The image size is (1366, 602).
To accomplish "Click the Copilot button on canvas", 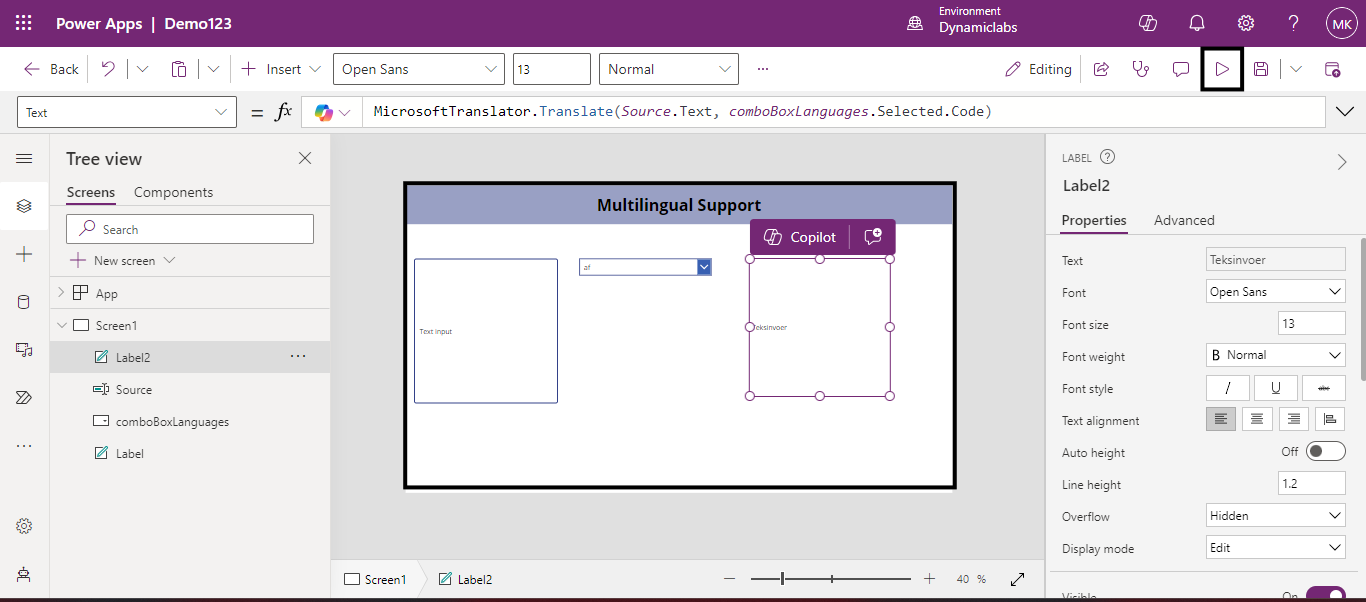I will 800,237.
